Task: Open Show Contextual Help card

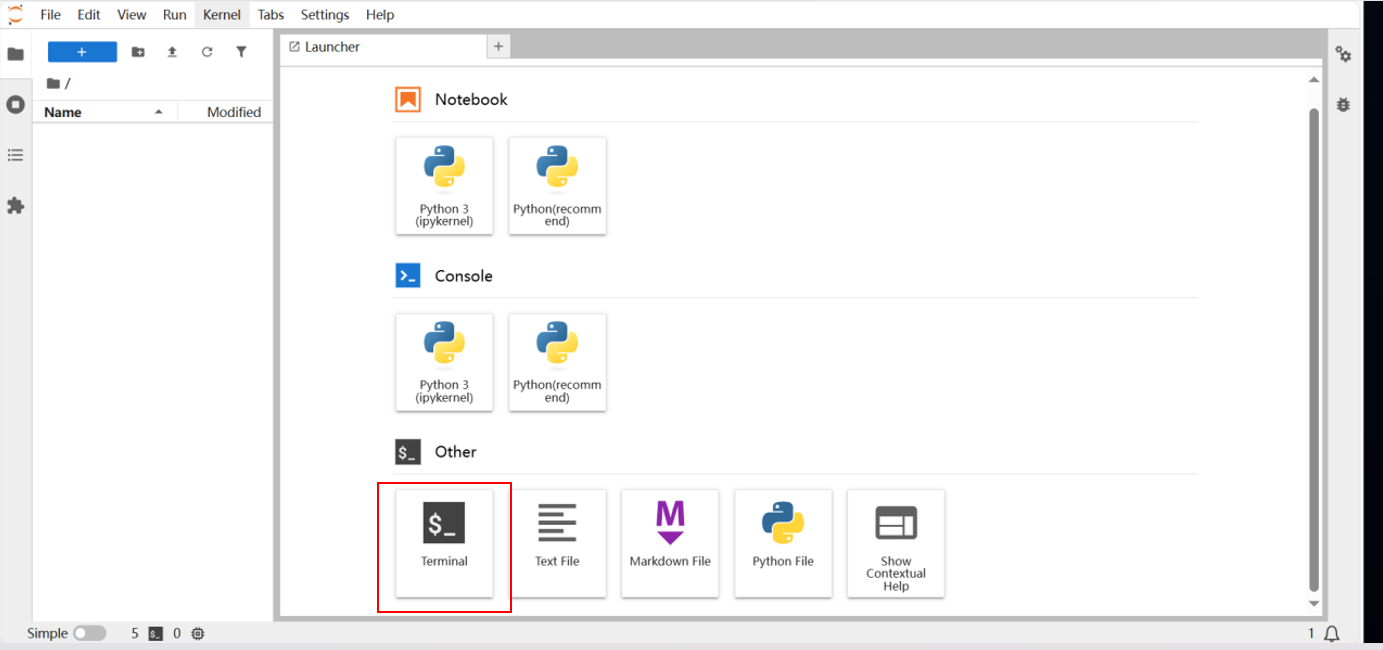Action: 895,543
